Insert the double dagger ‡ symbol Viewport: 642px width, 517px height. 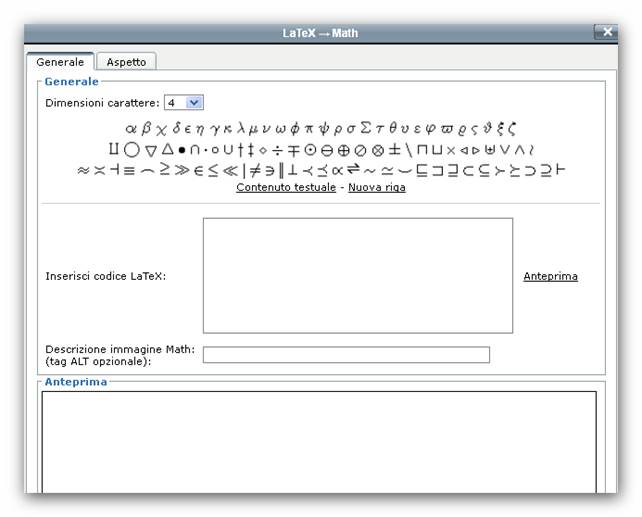(251, 150)
